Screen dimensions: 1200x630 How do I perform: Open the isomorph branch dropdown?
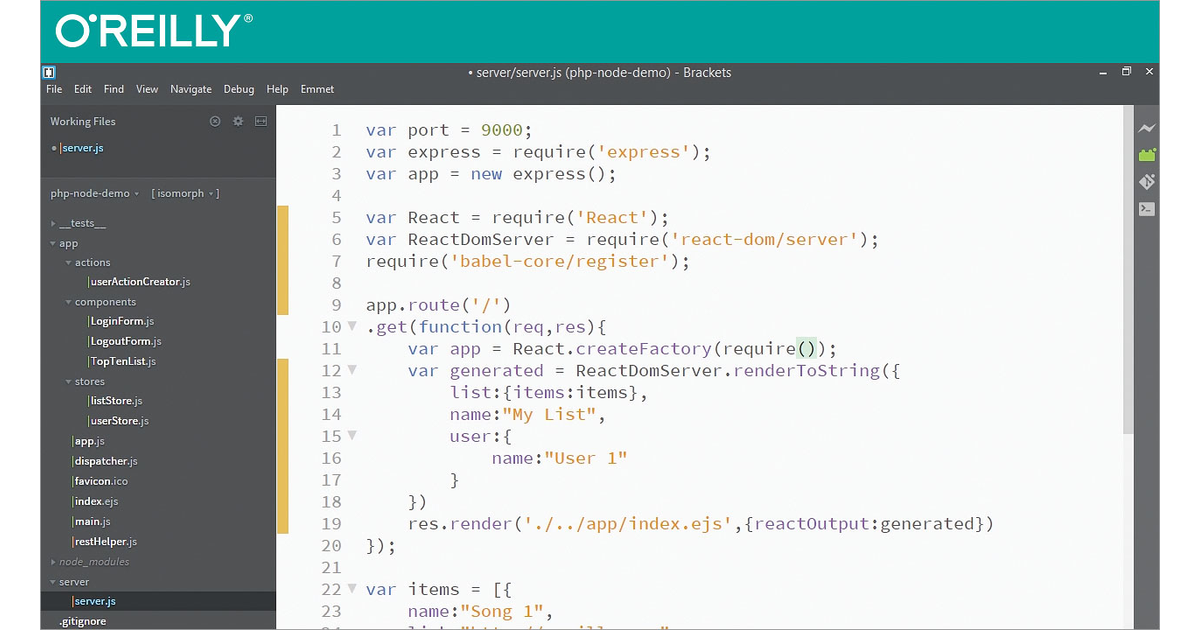(x=185, y=193)
